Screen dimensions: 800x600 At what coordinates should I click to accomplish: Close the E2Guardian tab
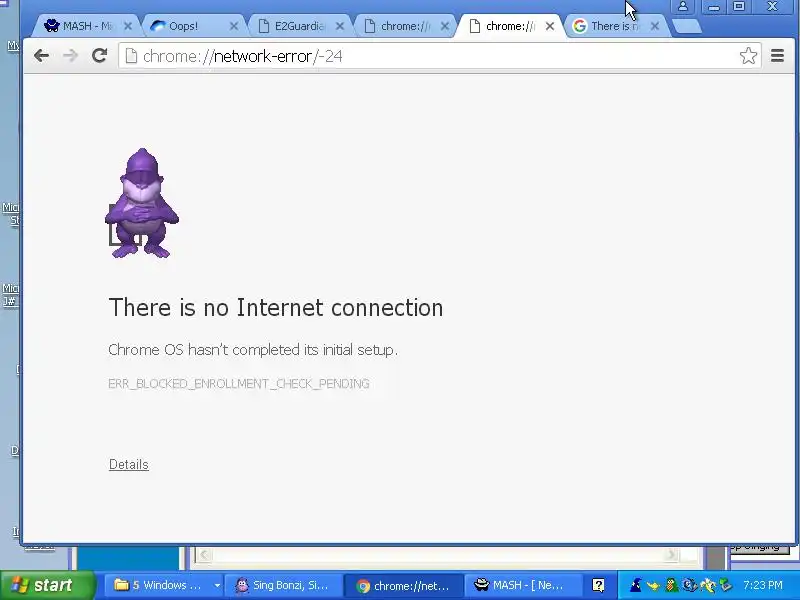[x=340, y=26]
